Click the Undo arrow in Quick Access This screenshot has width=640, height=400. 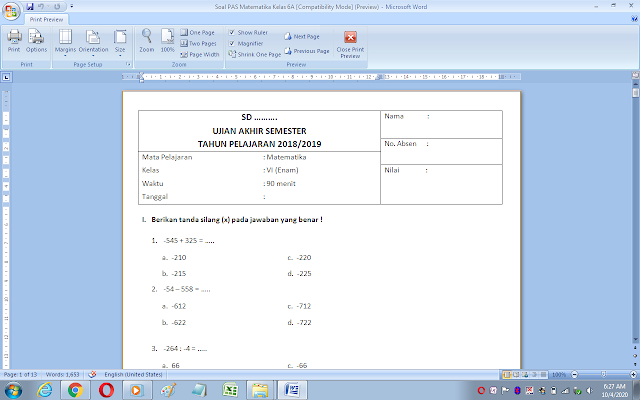pos(41,7)
